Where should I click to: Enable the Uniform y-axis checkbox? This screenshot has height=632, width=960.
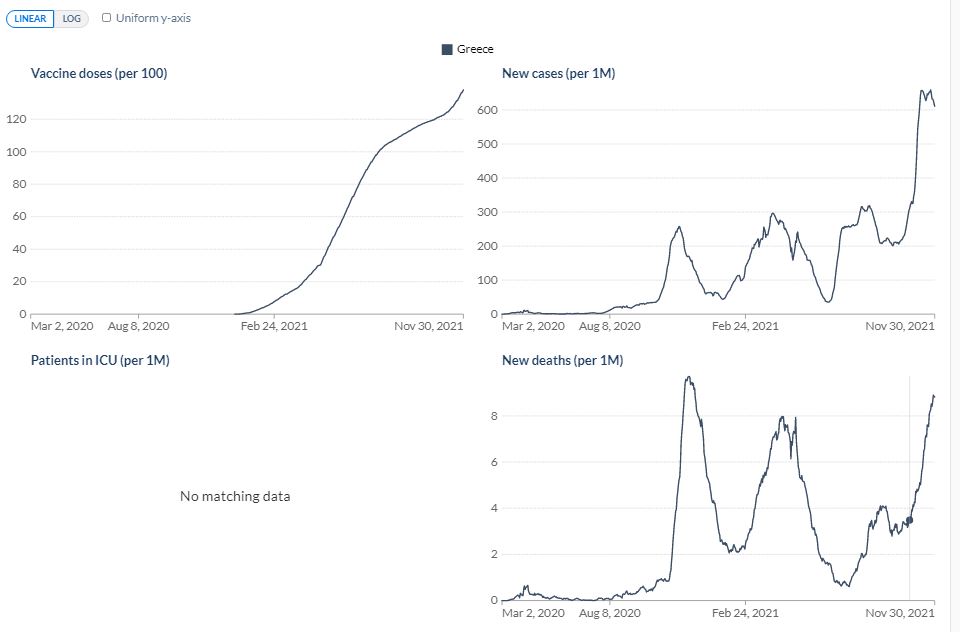(107, 18)
